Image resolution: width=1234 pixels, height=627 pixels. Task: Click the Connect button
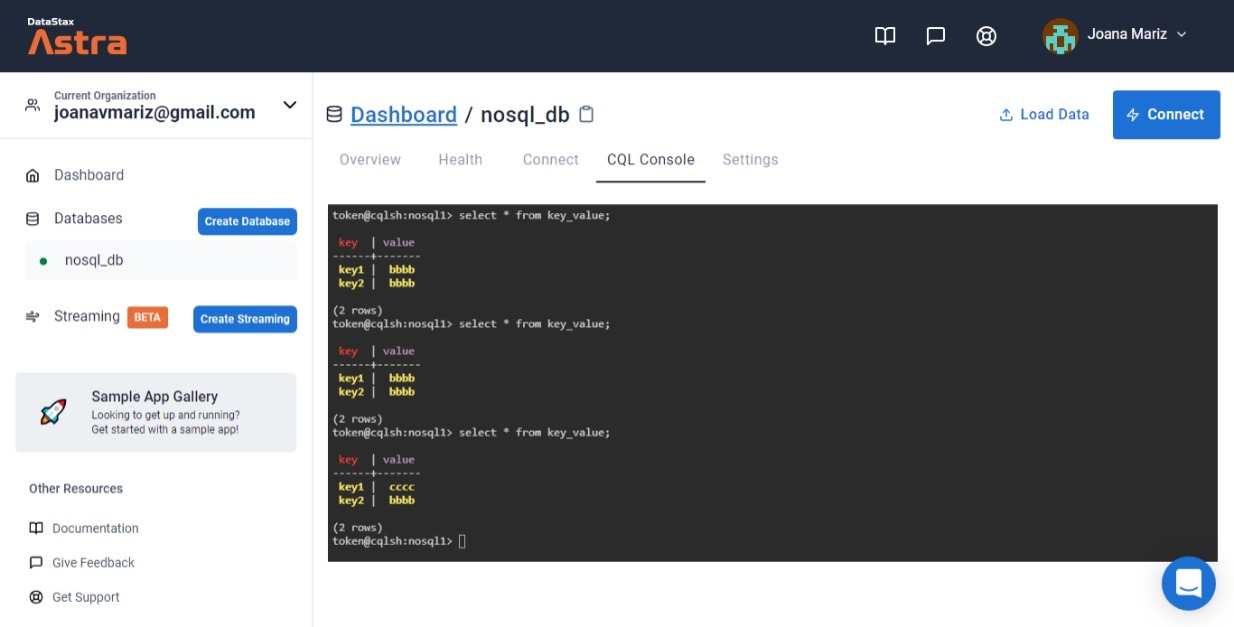click(1166, 114)
